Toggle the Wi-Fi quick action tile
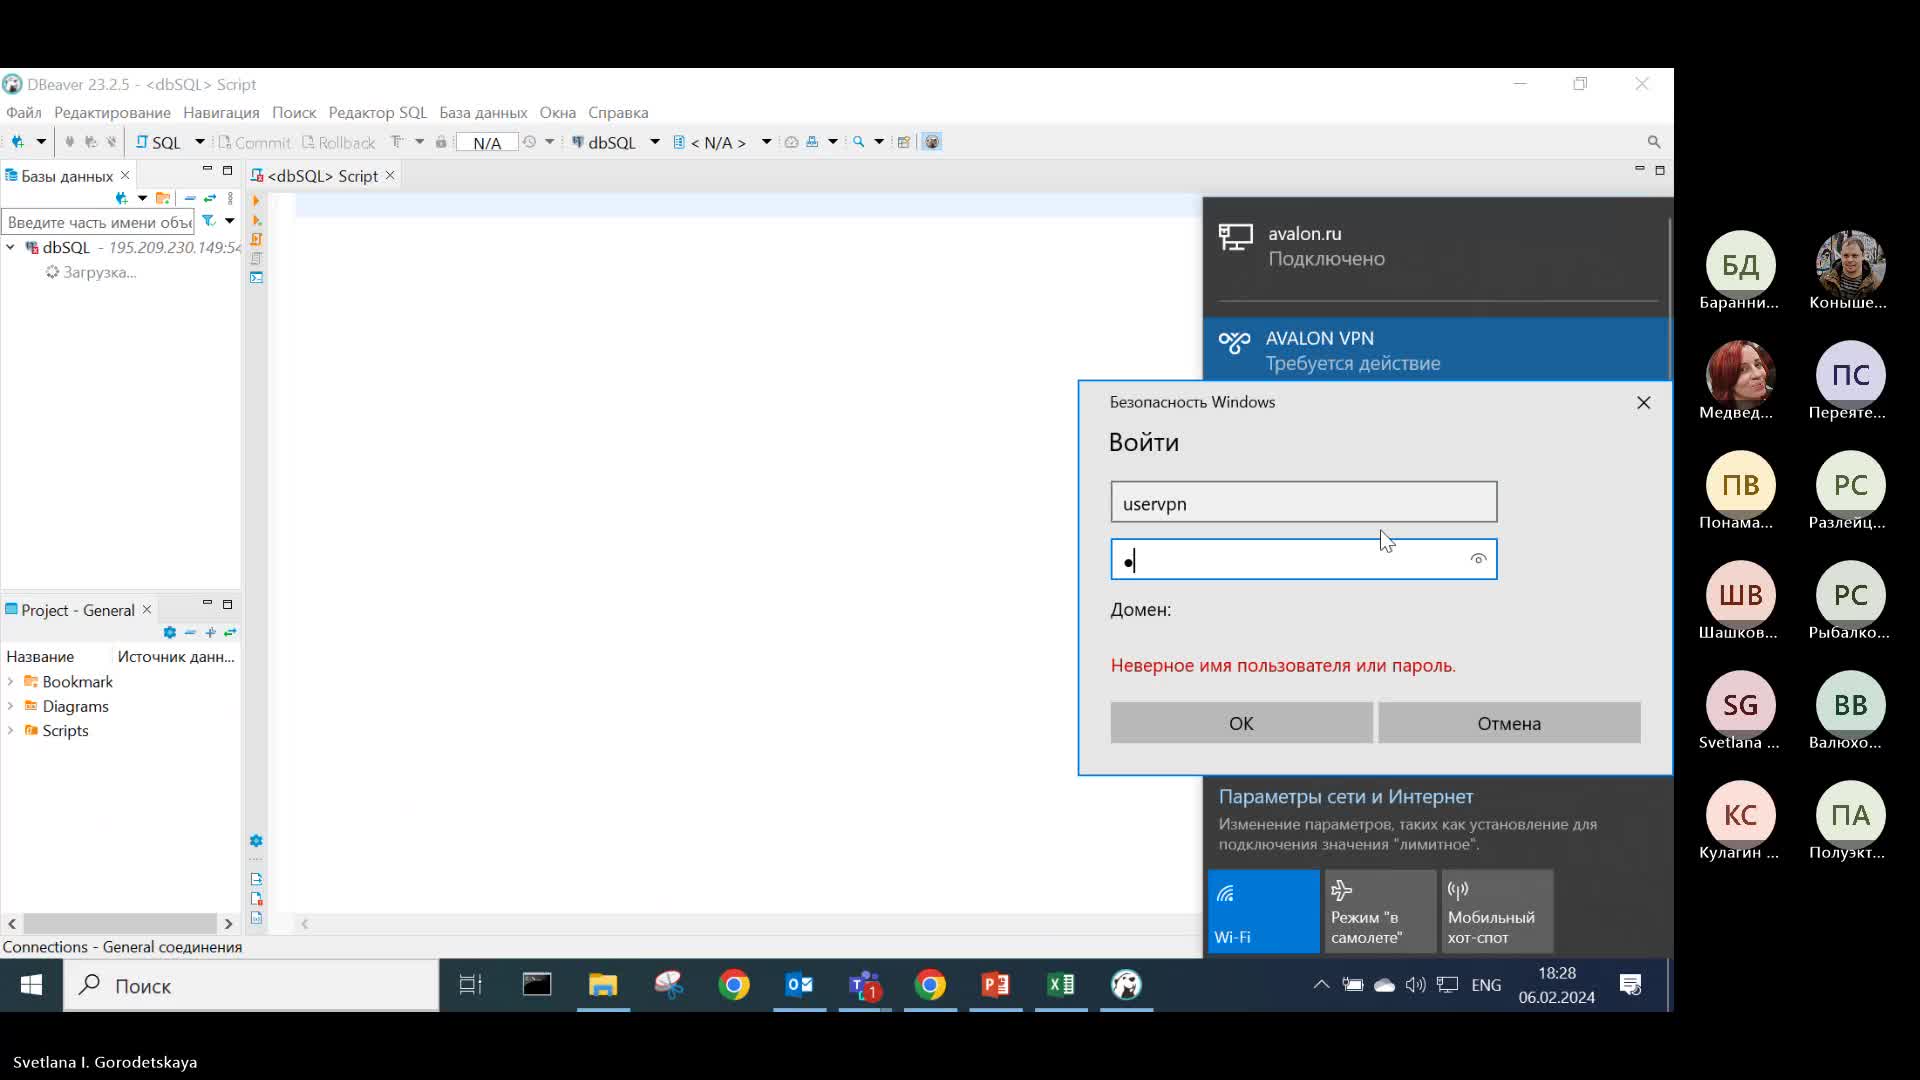Screen dimensions: 1920x1080 click(x=1263, y=911)
